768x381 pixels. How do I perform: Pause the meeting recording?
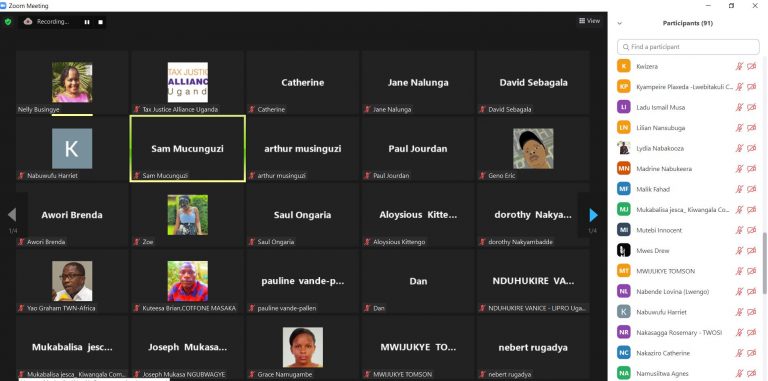(x=87, y=22)
